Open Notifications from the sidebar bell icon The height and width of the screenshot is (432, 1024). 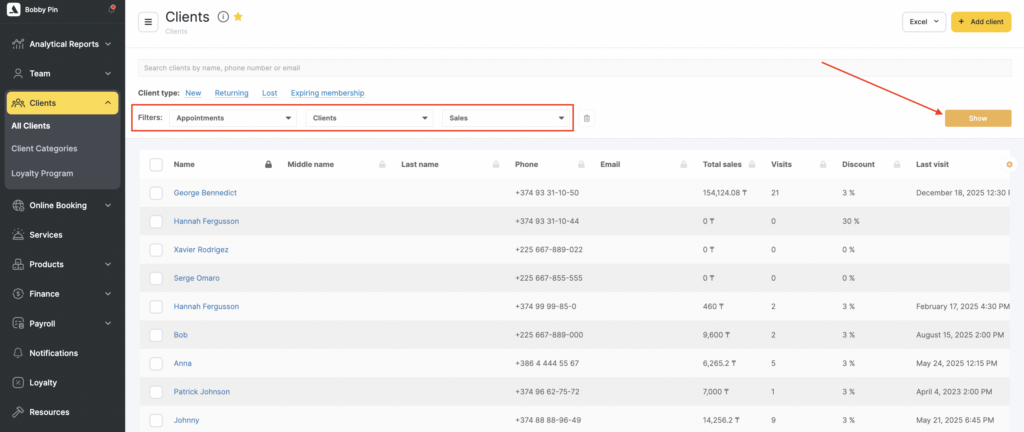(x=19, y=353)
